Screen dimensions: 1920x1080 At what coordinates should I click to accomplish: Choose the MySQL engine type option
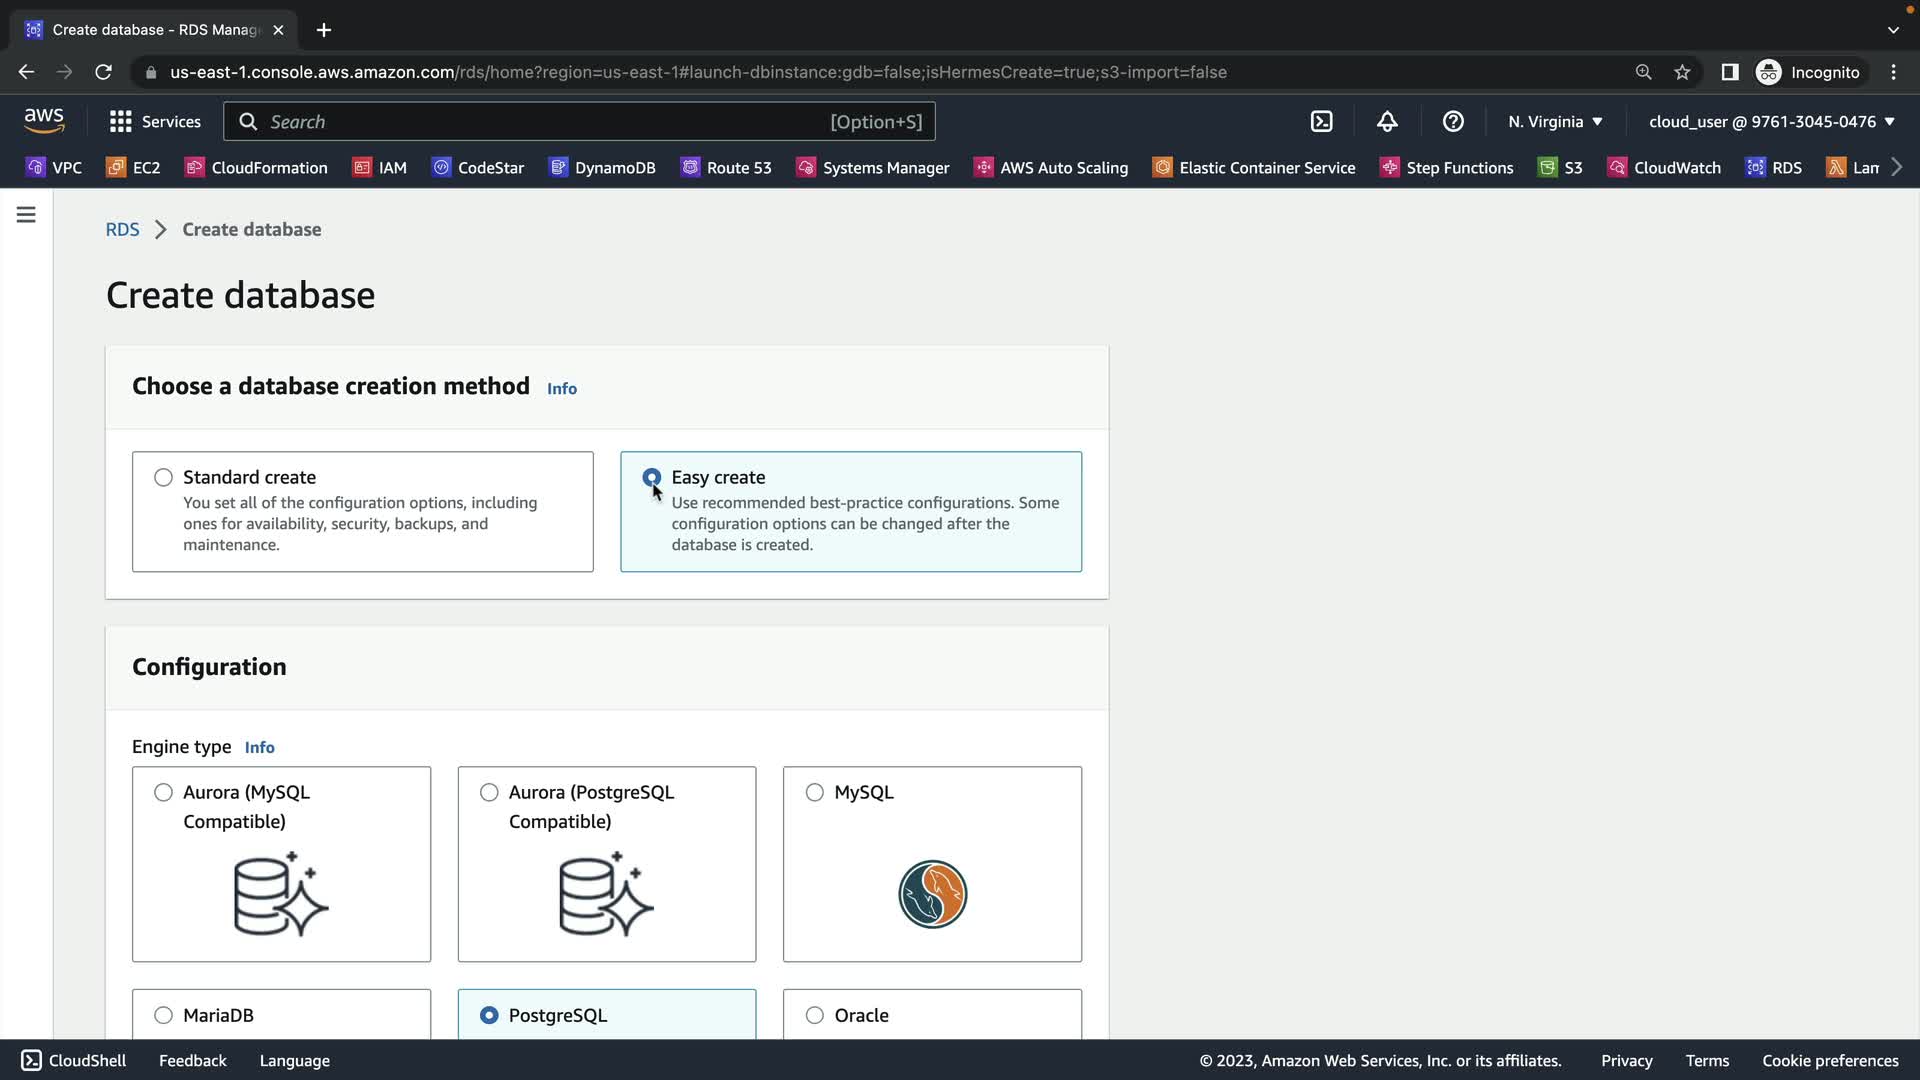click(815, 793)
